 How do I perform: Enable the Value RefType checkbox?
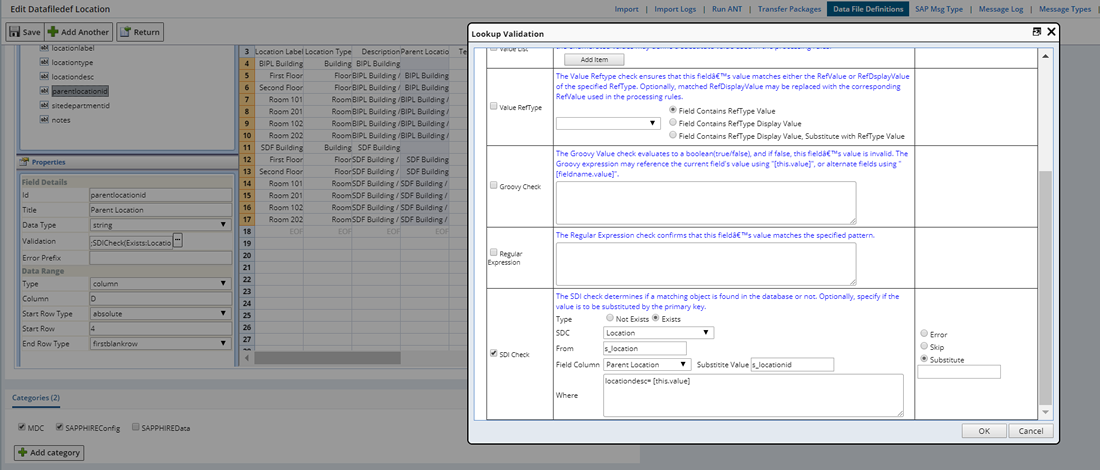pyautogui.click(x=493, y=106)
